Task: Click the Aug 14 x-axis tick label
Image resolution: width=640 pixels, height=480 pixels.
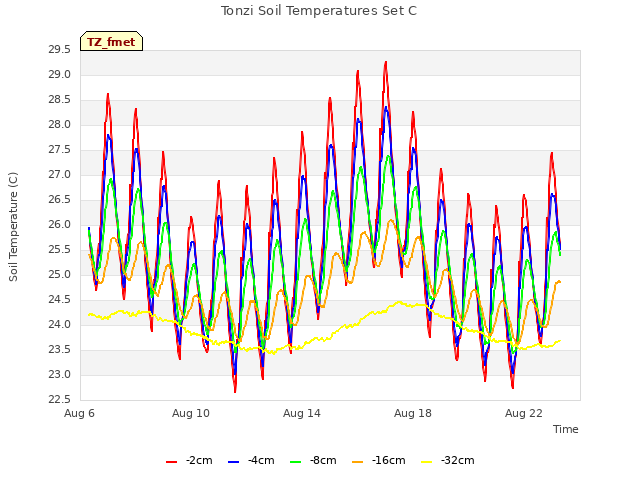Action: click(302, 413)
